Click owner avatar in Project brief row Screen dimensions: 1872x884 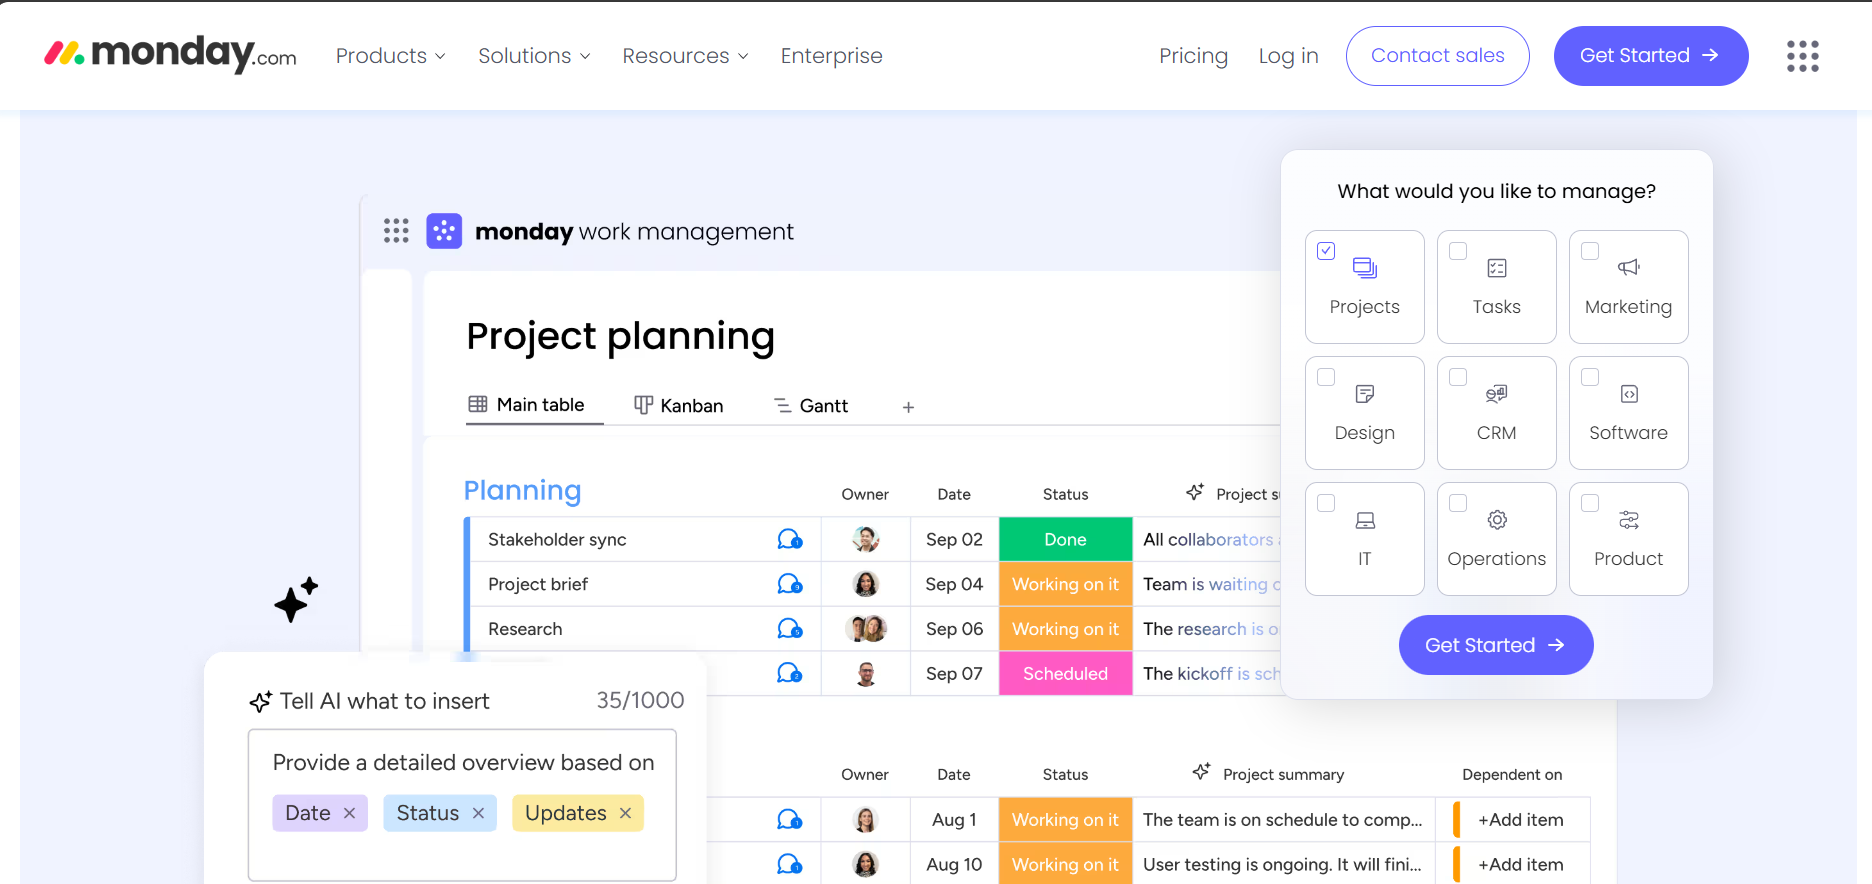click(865, 584)
